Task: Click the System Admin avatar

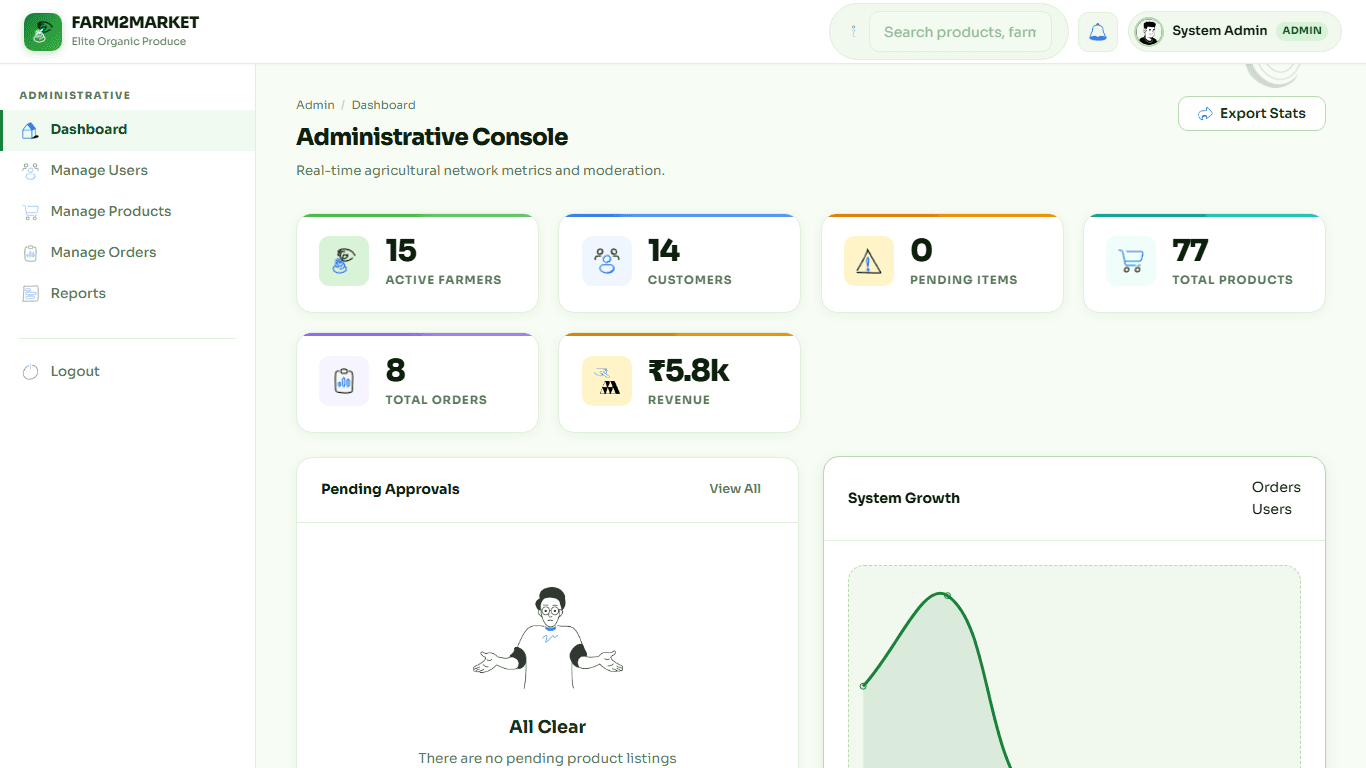Action: [1149, 32]
